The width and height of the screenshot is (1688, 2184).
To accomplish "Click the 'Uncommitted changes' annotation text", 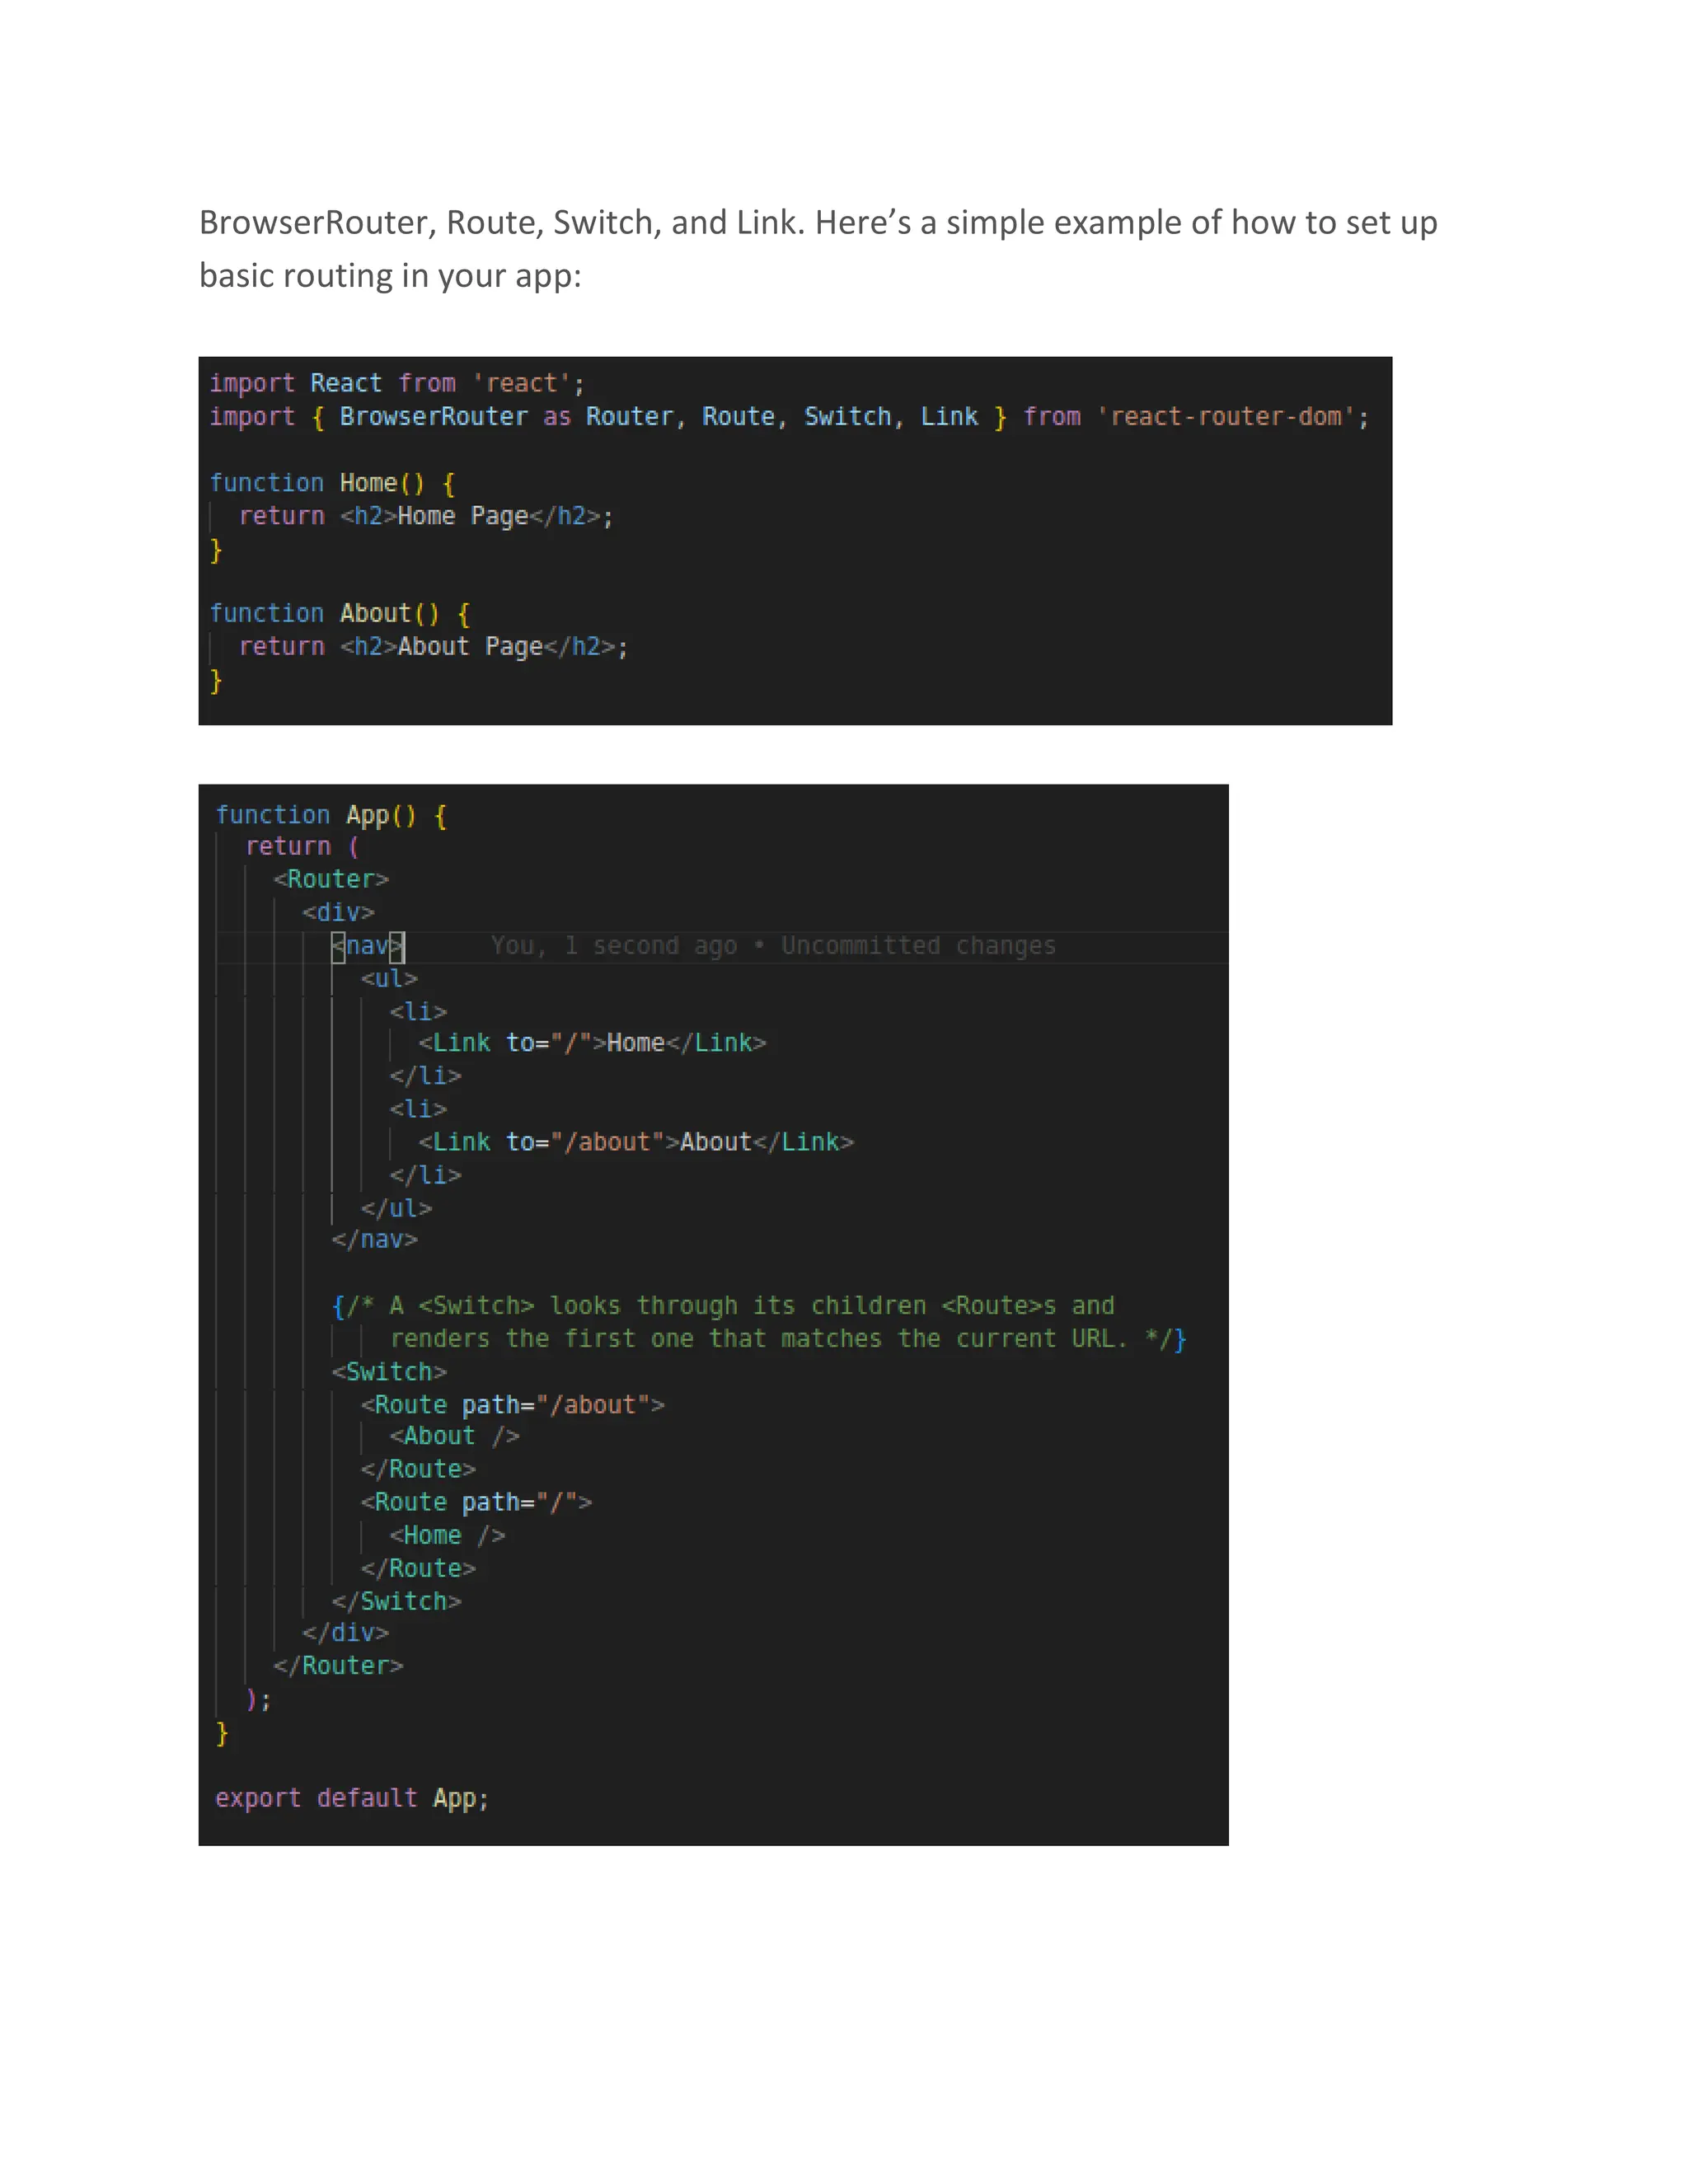I will coord(917,946).
